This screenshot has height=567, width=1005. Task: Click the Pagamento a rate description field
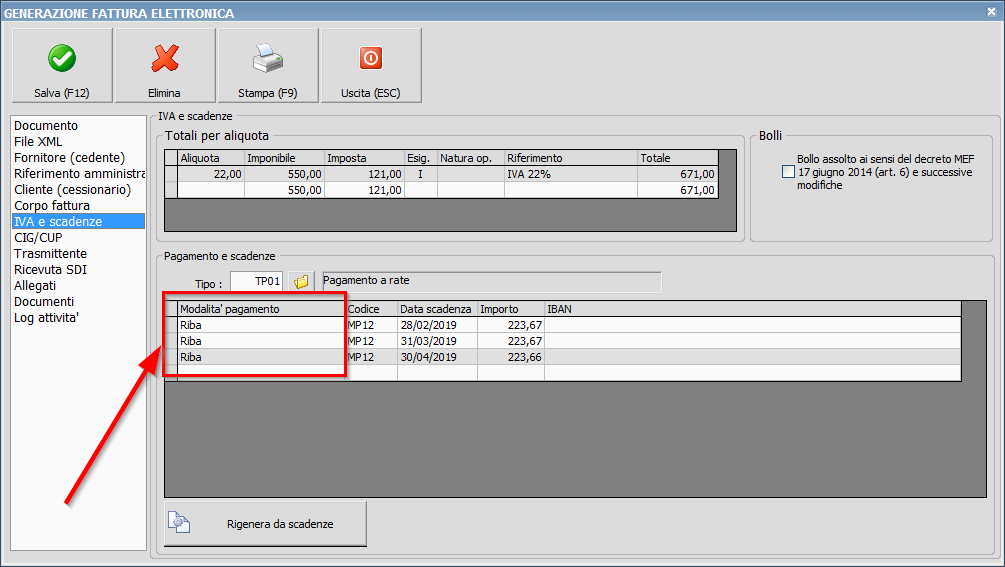pos(492,282)
